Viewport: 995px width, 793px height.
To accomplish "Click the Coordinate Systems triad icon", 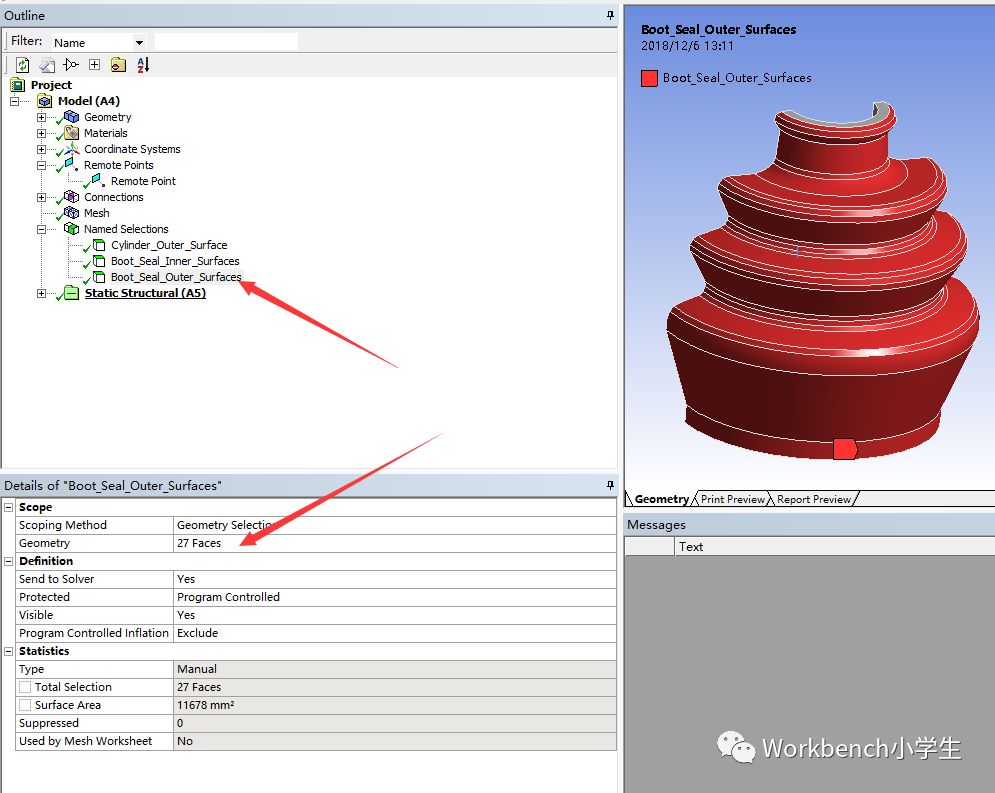I will point(71,149).
